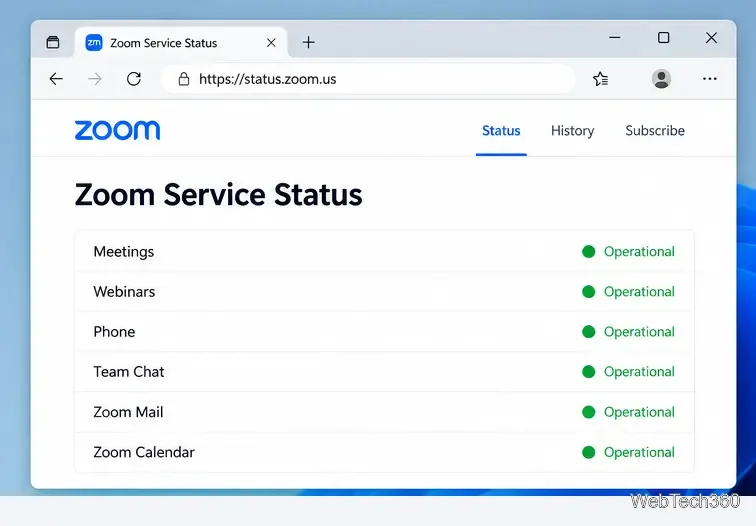This screenshot has width=756, height=526.
Task: View site info via the lock icon
Action: pos(184,79)
